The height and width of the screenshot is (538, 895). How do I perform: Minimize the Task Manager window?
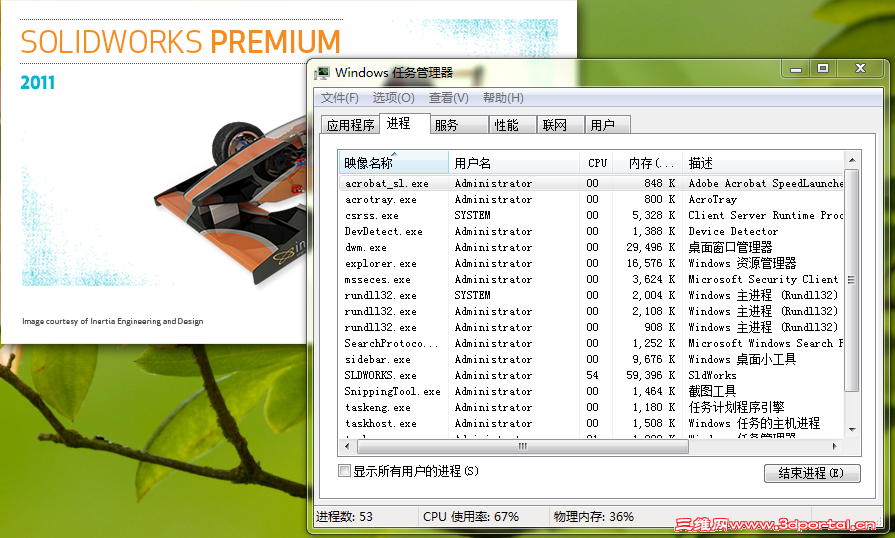click(796, 69)
